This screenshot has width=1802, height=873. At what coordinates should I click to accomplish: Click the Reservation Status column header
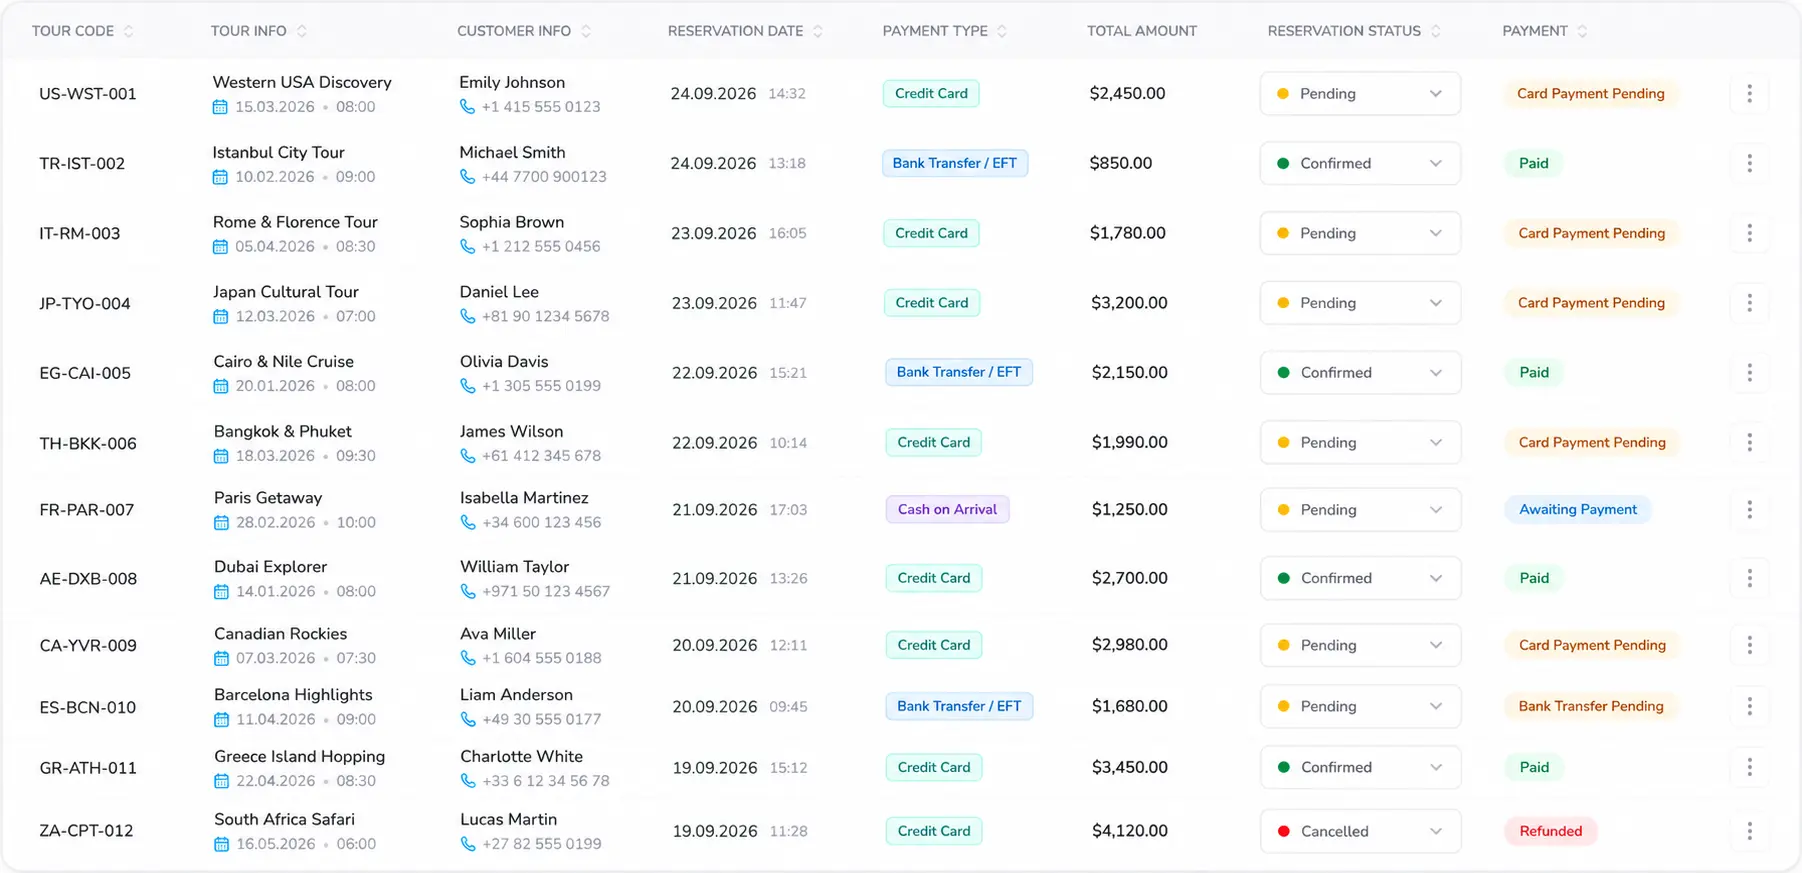click(1344, 31)
